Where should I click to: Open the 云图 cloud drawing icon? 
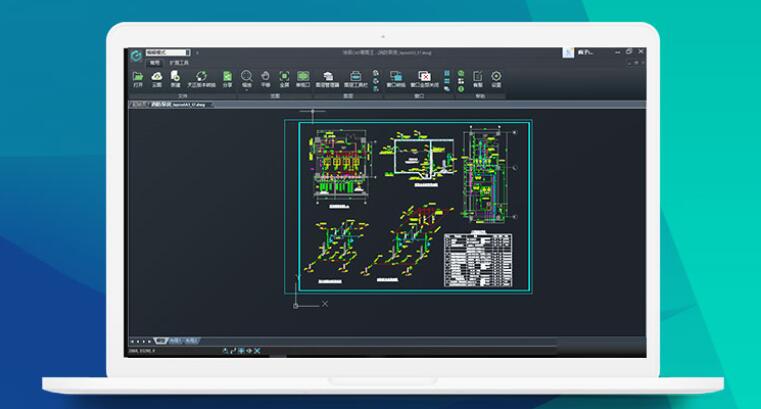pyautogui.click(x=156, y=76)
